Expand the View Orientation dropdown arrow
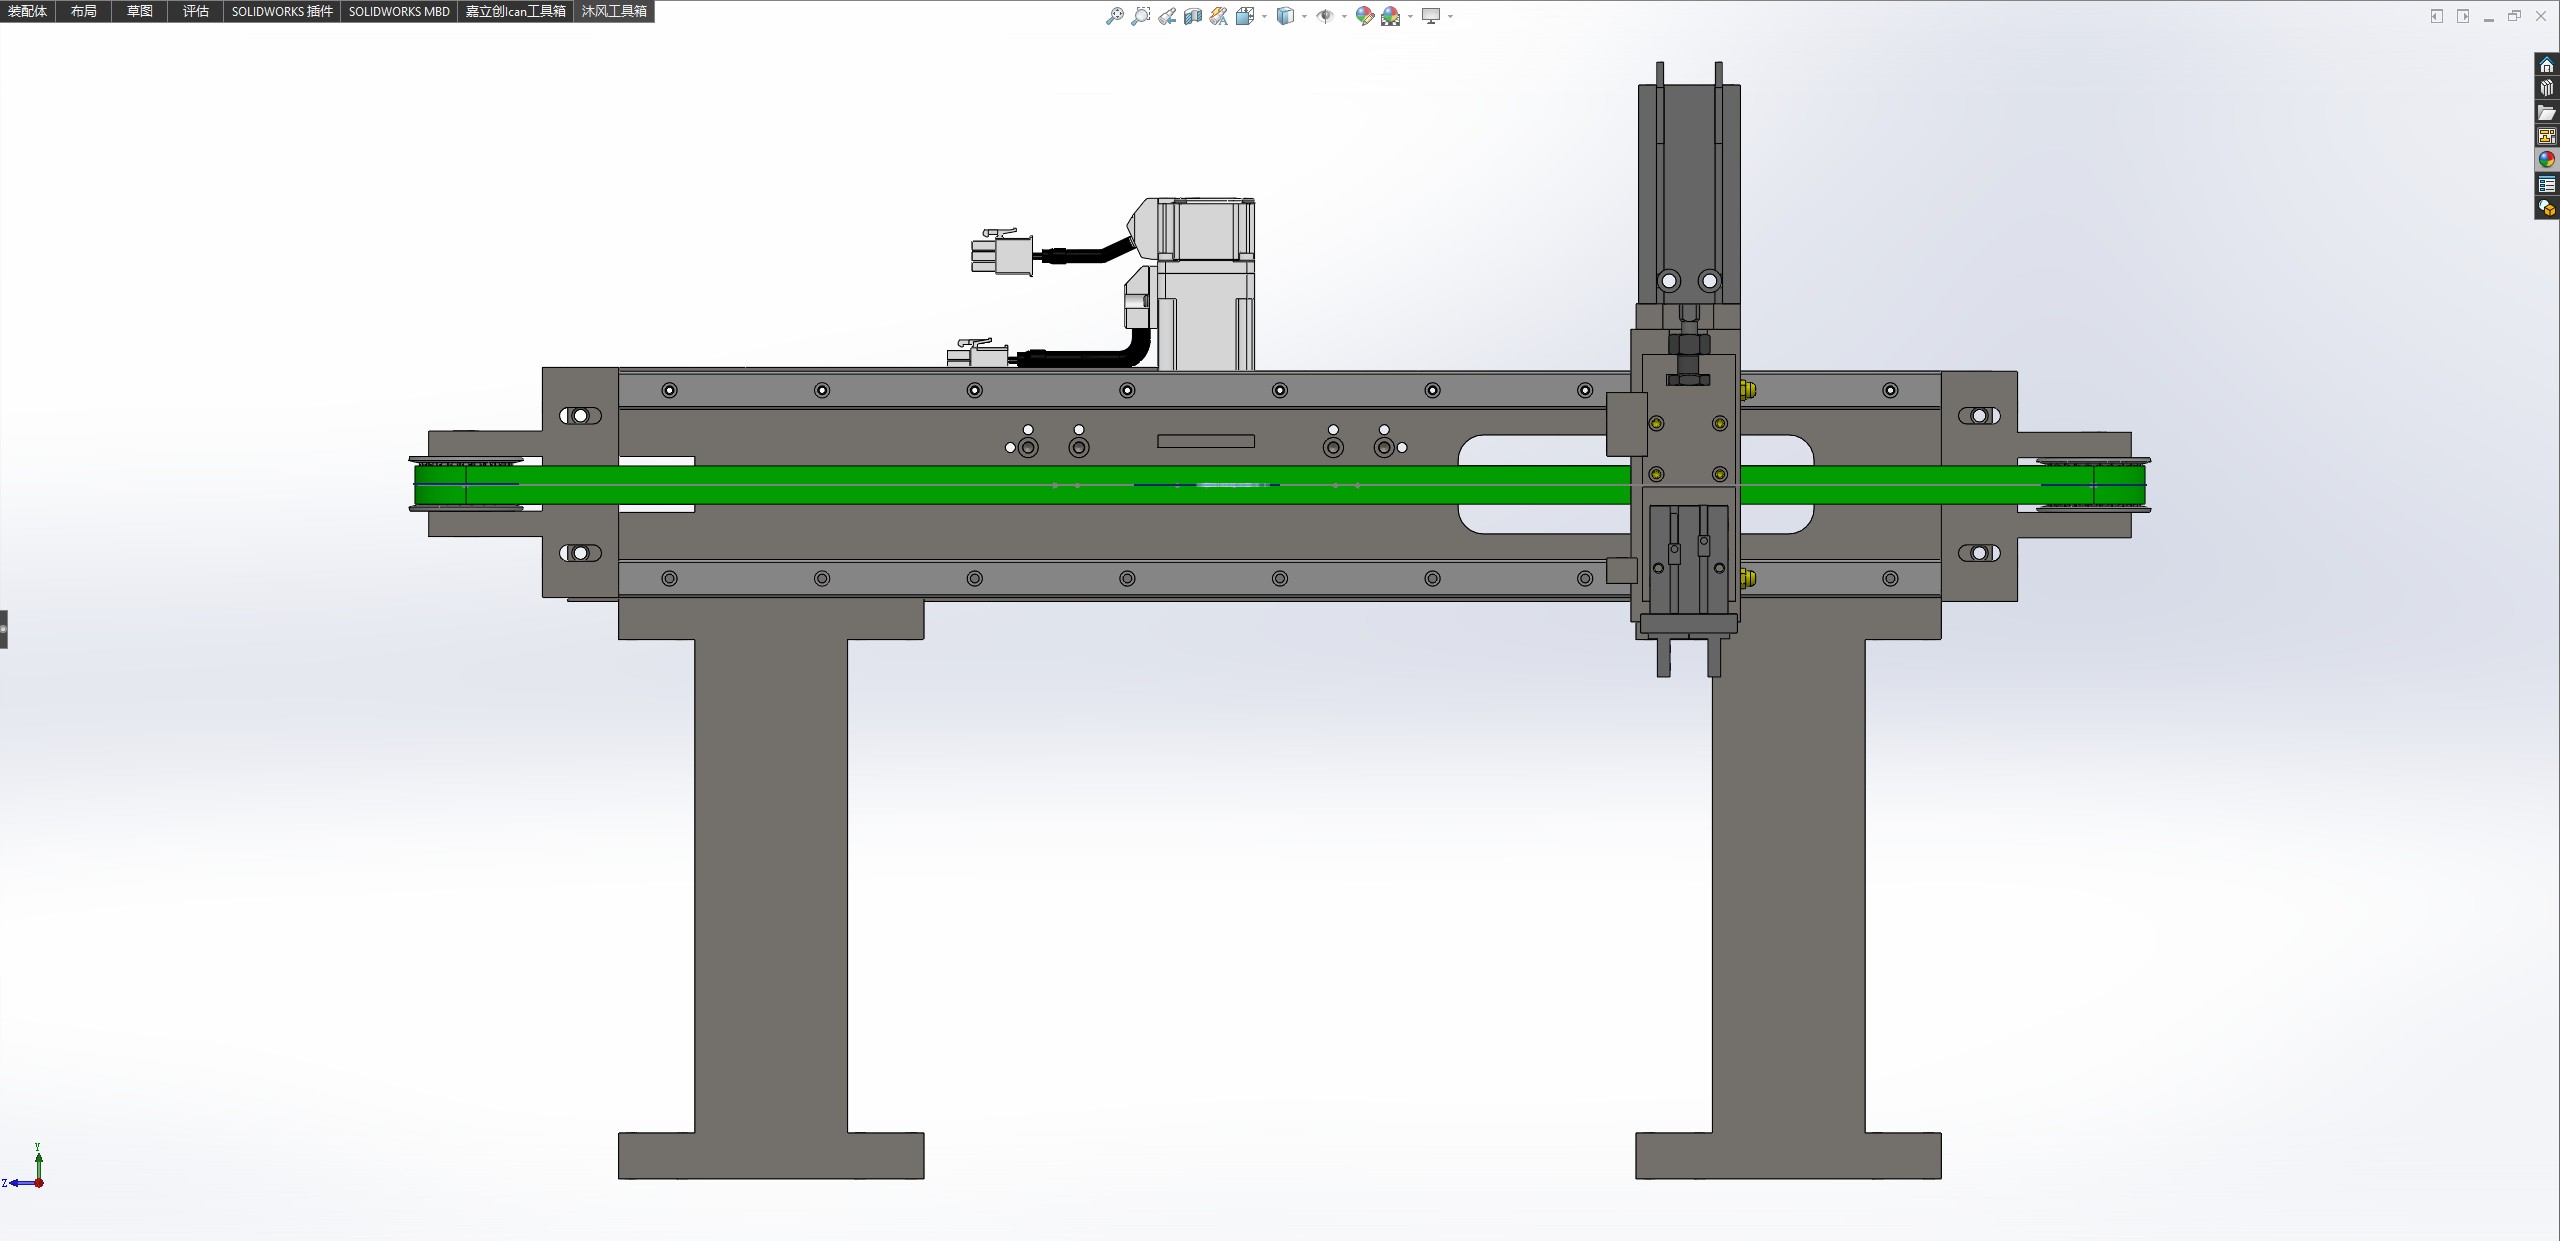The height and width of the screenshot is (1241, 2560). tap(1265, 16)
